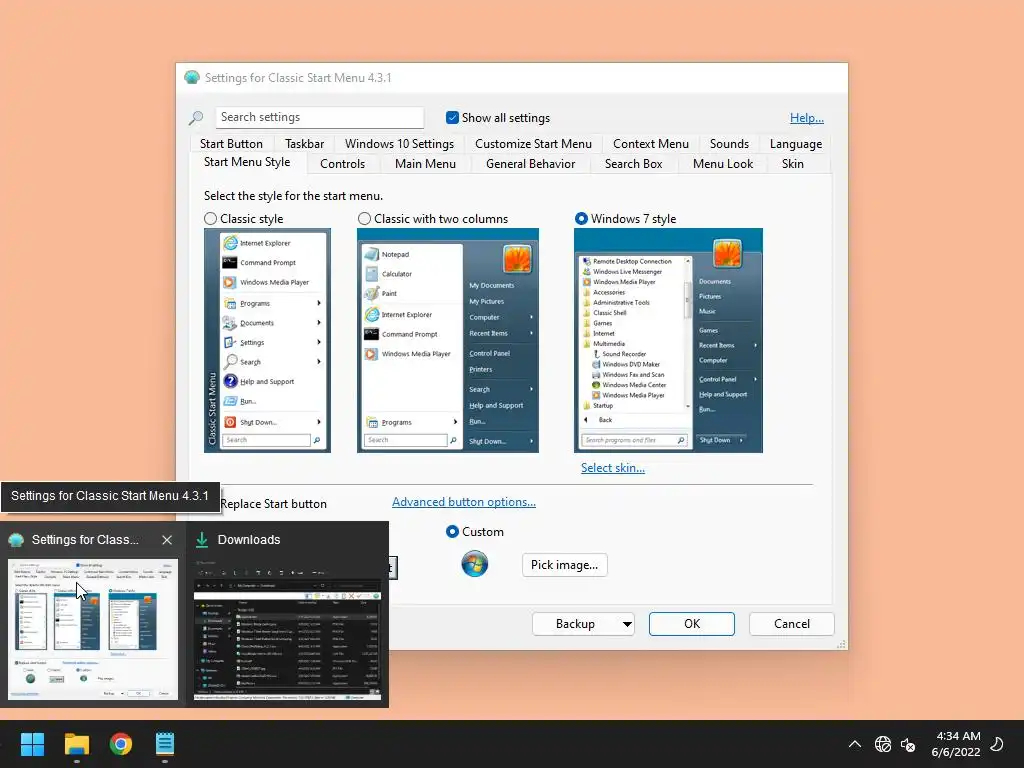Viewport: 1024px width, 768px height.
Task: Open the Main Menu tab
Action: coord(425,164)
